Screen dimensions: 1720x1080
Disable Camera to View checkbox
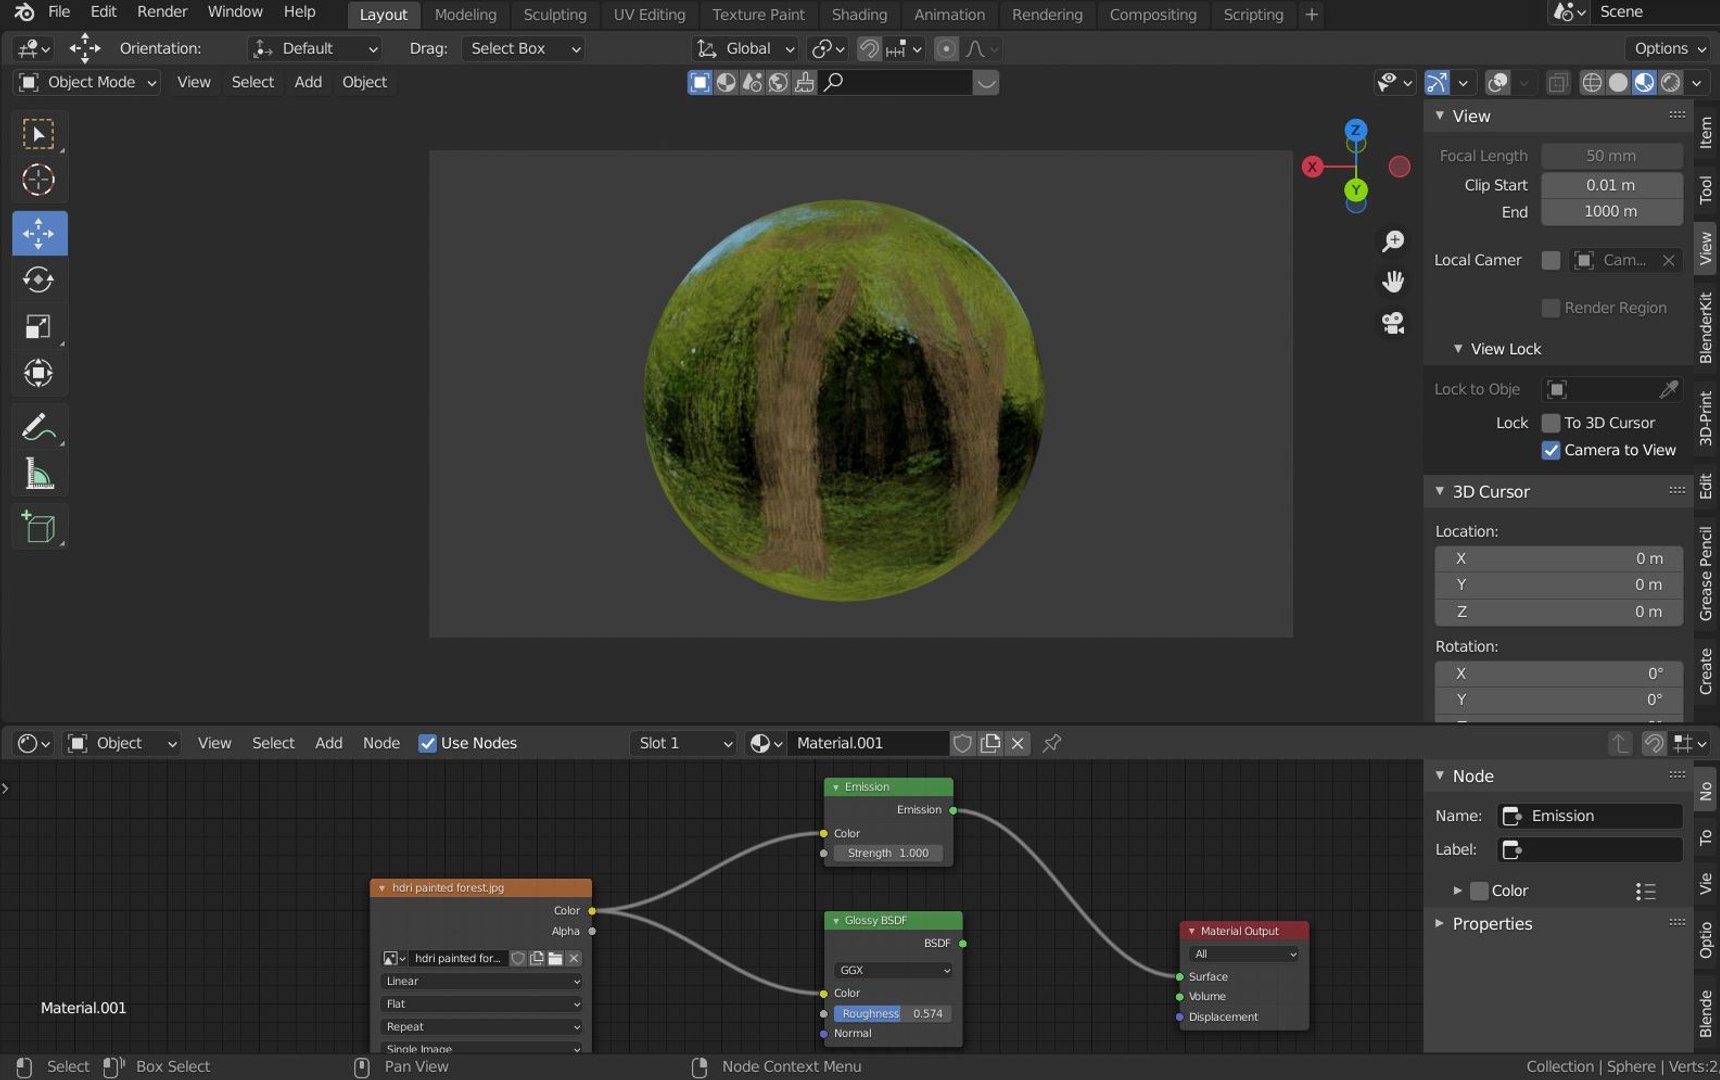pos(1551,450)
